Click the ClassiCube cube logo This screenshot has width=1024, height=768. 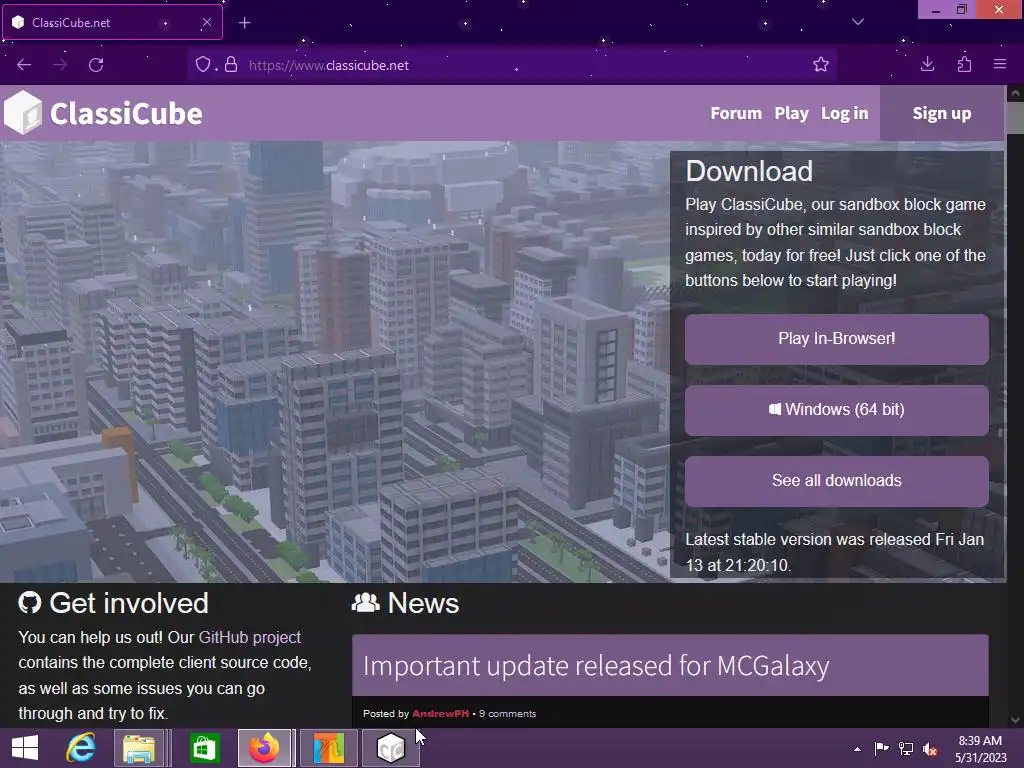click(23, 113)
